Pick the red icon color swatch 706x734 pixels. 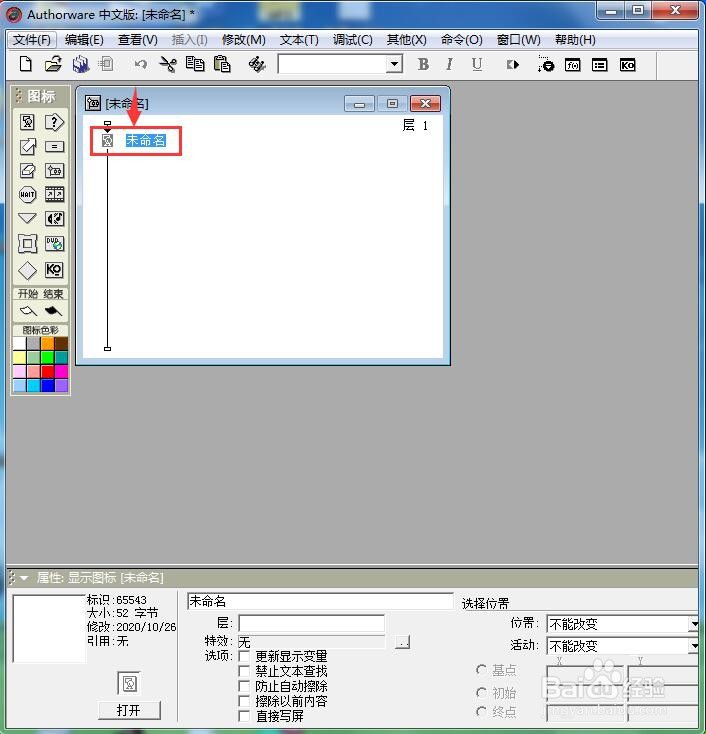[x=47, y=372]
